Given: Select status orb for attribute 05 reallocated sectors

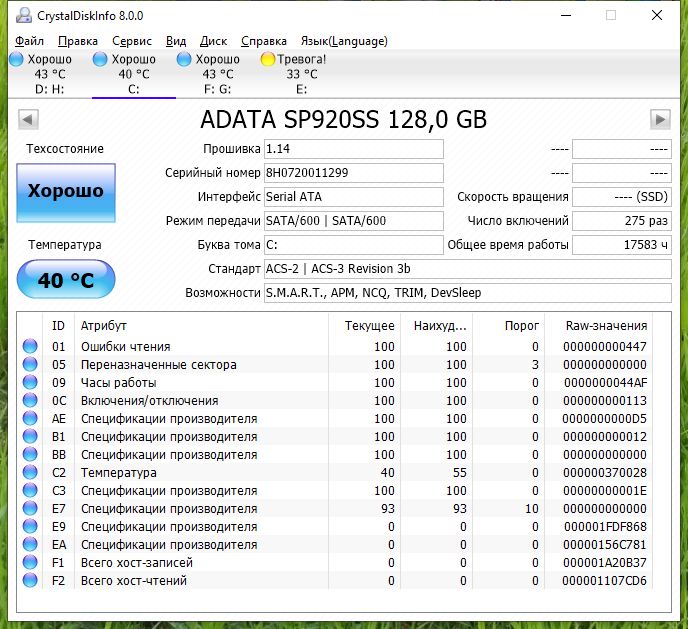Looking at the screenshot, I should [x=29, y=365].
